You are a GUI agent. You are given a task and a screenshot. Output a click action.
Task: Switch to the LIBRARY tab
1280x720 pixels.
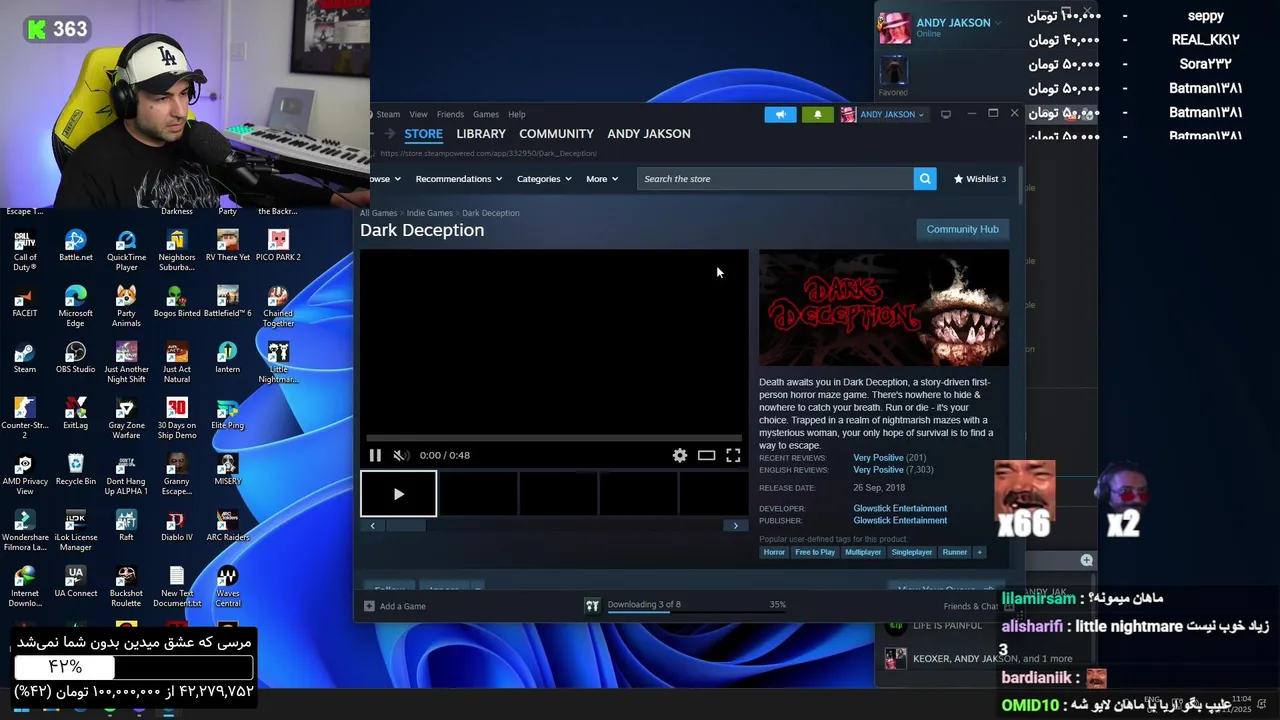click(481, 134)
